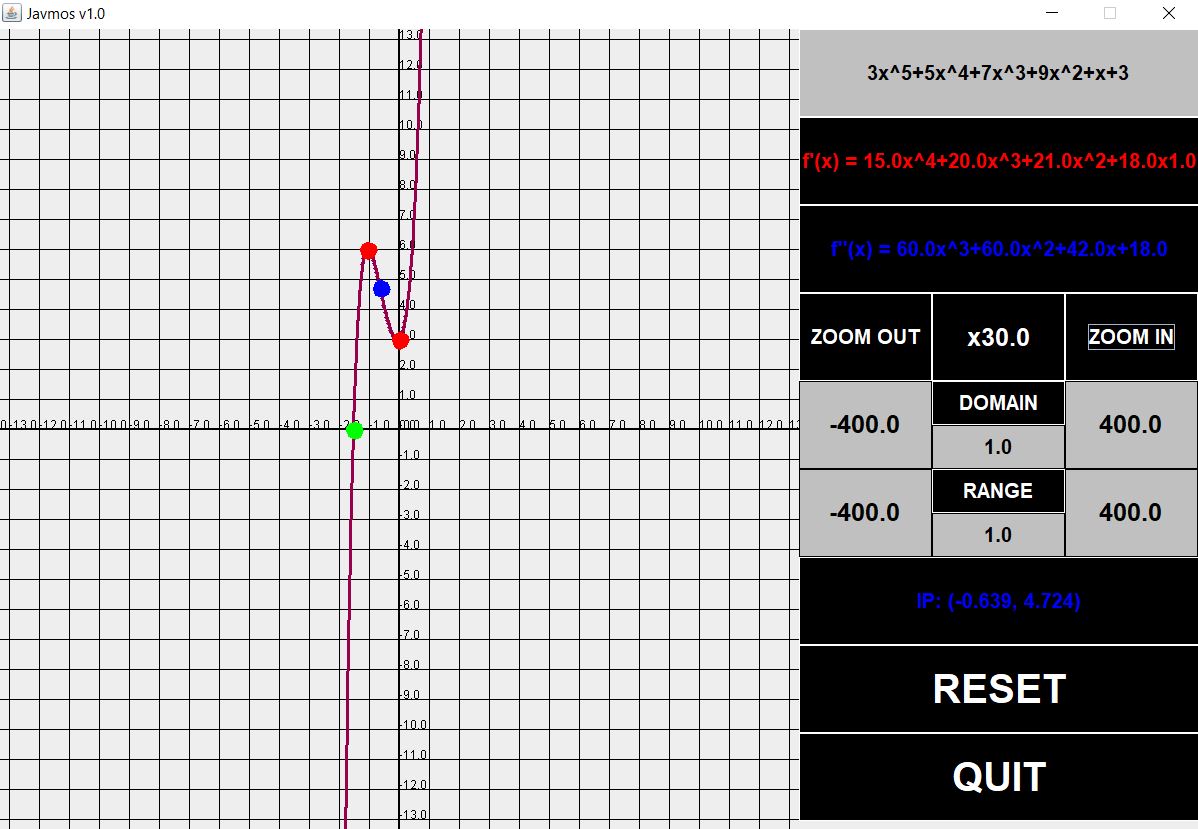The image size is (1198, 829).
Task: Click the Javmos Java icon in title bar
Action: tap(11, 13)
